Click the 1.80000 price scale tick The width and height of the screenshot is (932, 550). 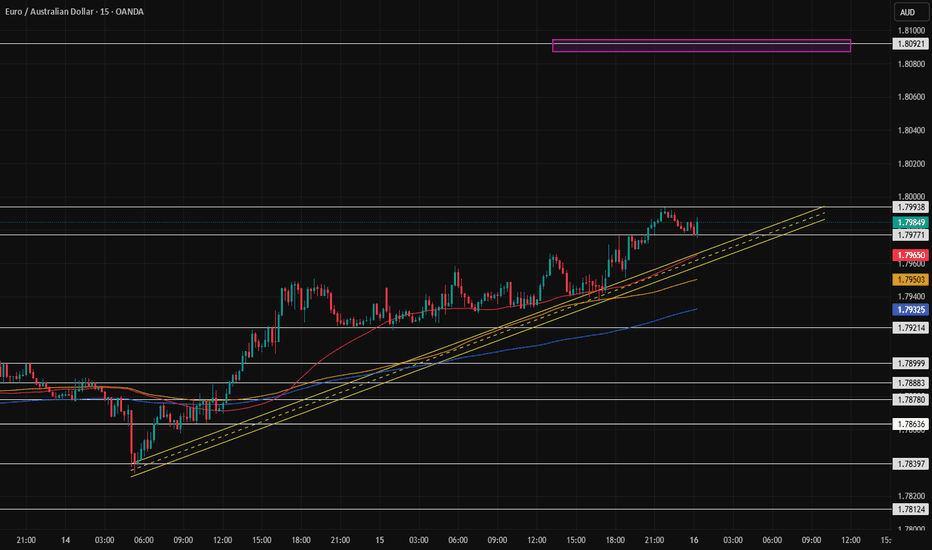(911, 197)
